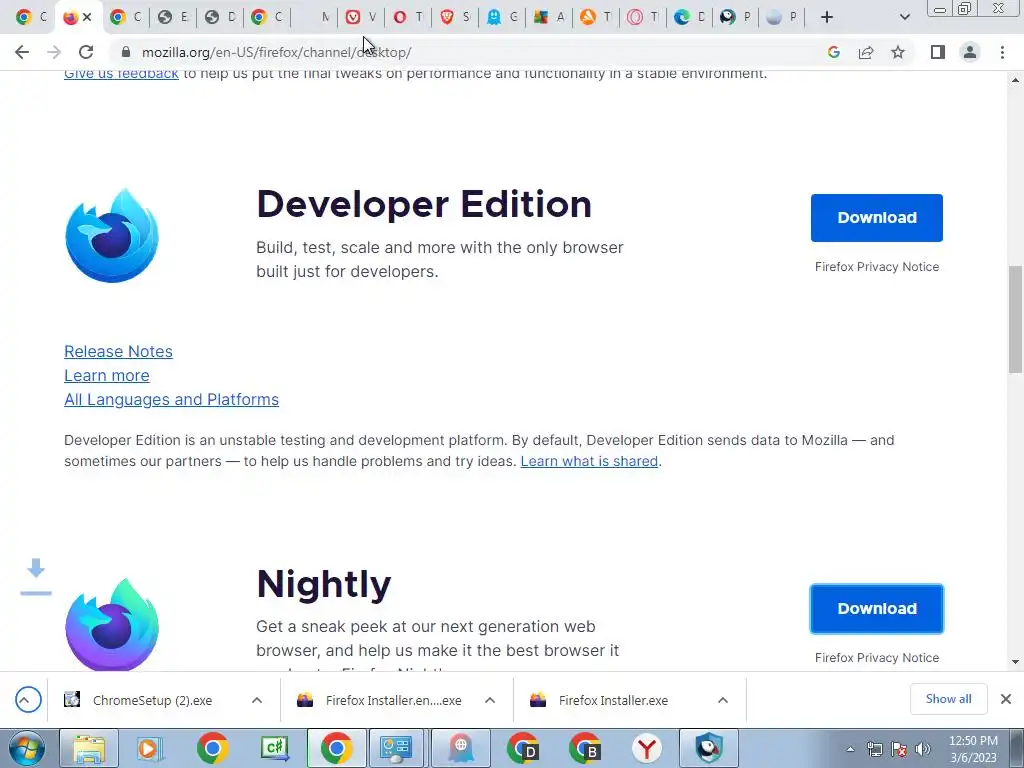Open All Languages and Platforms link

[x=171, y=399]
